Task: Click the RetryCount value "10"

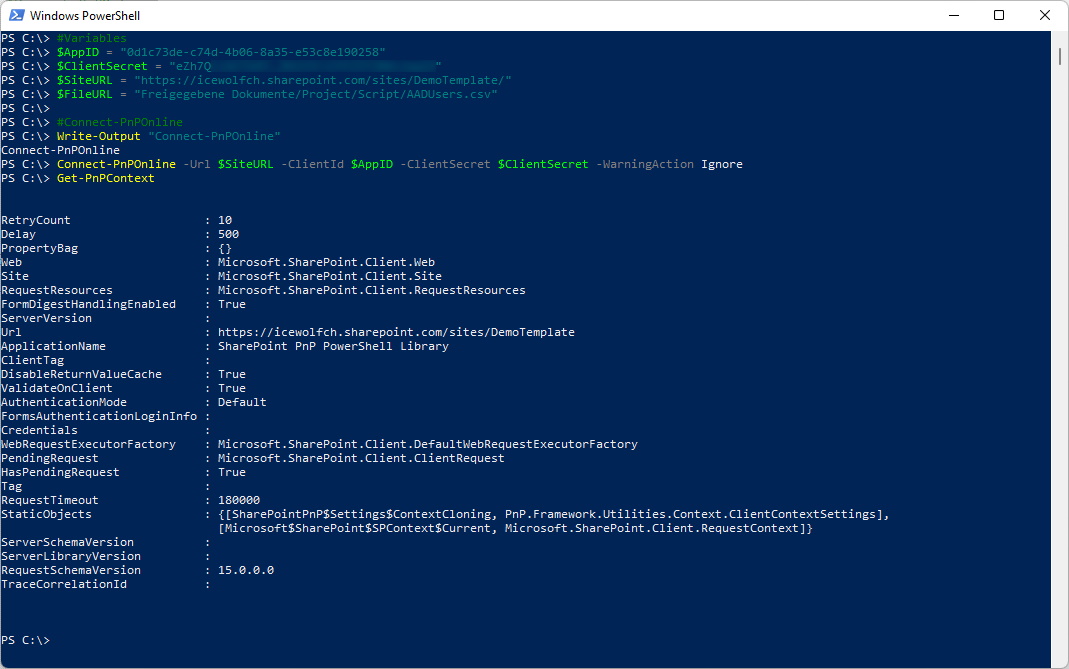Action: coord(225,220)
